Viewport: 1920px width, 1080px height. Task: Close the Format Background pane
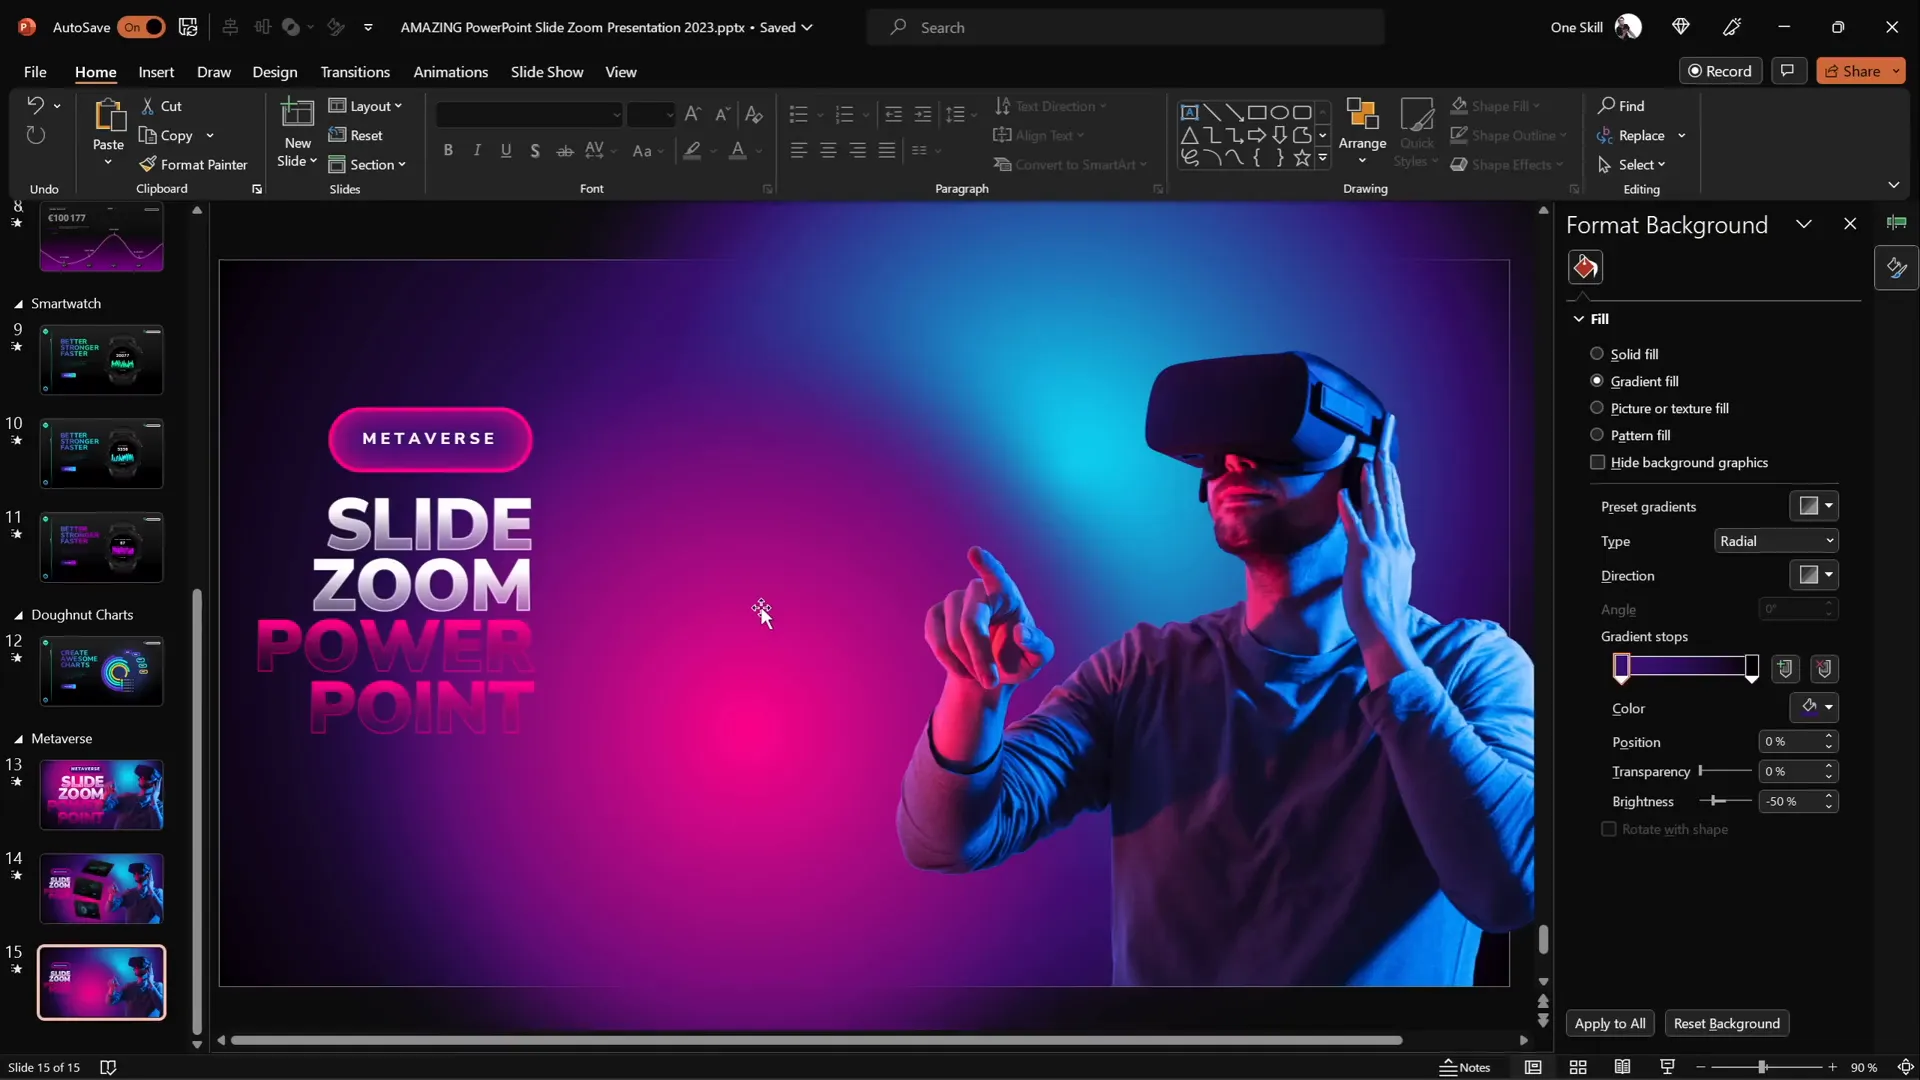(x=1849, y=224)
